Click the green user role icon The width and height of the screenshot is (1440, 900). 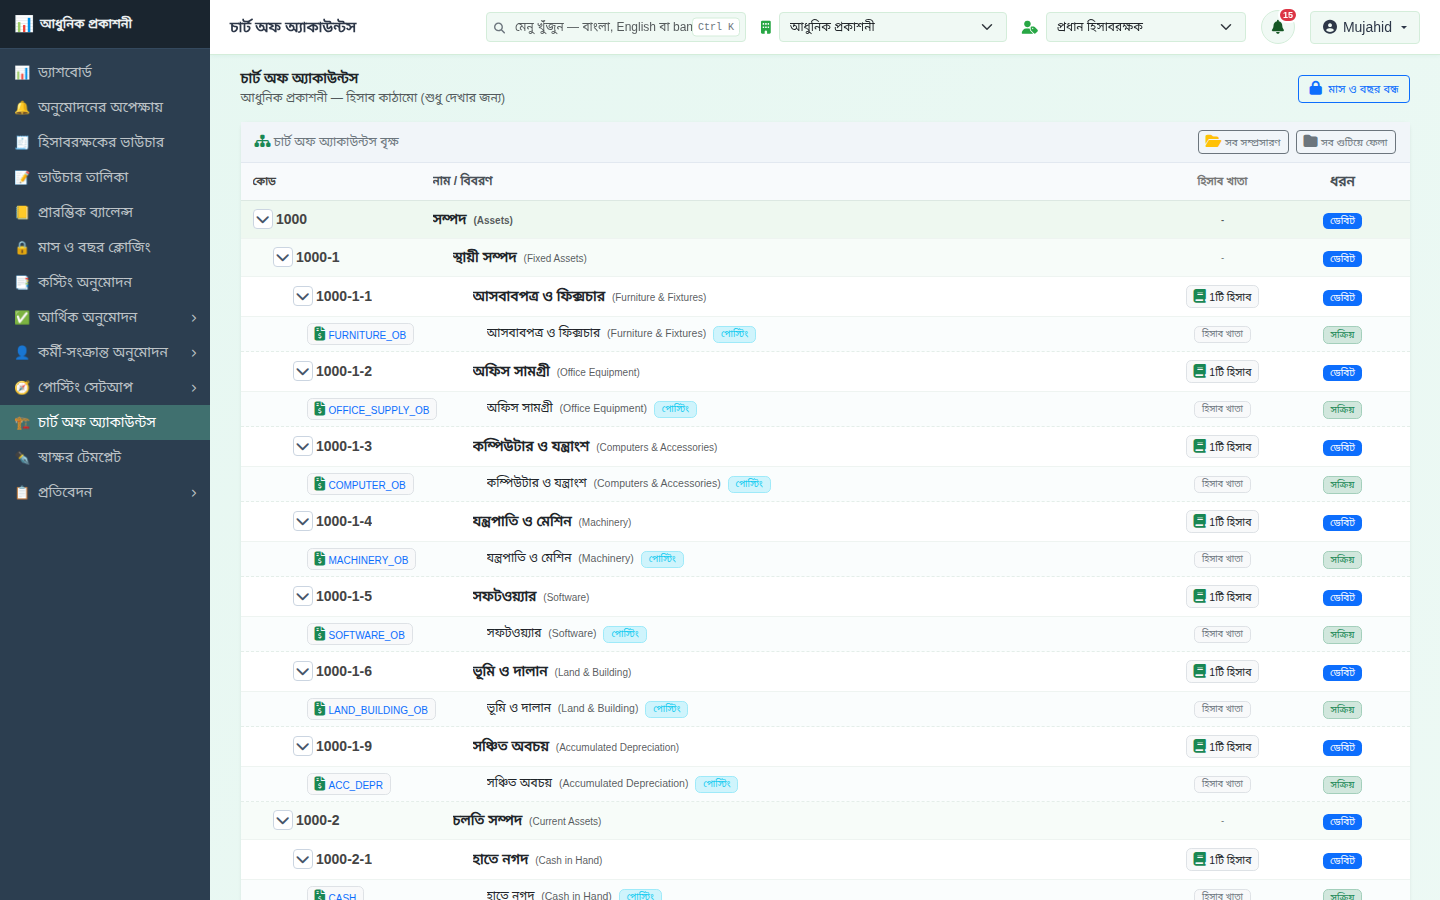click(x=1029, y=27)
